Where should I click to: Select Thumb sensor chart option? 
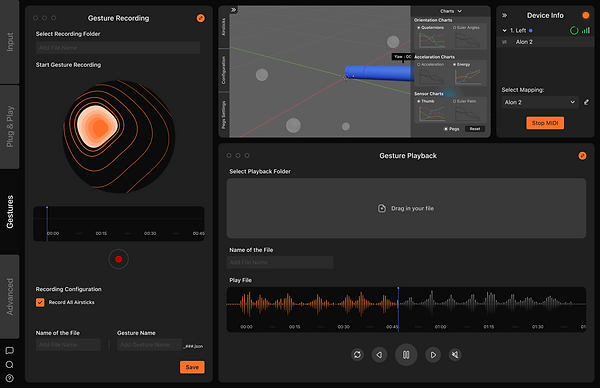coord(426,101)
